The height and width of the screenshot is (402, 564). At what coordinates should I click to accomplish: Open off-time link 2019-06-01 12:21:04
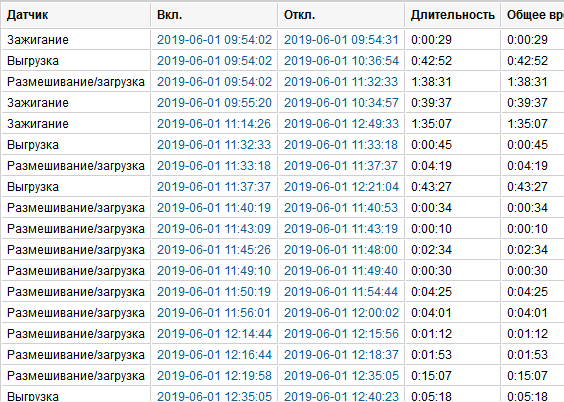(x=341, y=187)
